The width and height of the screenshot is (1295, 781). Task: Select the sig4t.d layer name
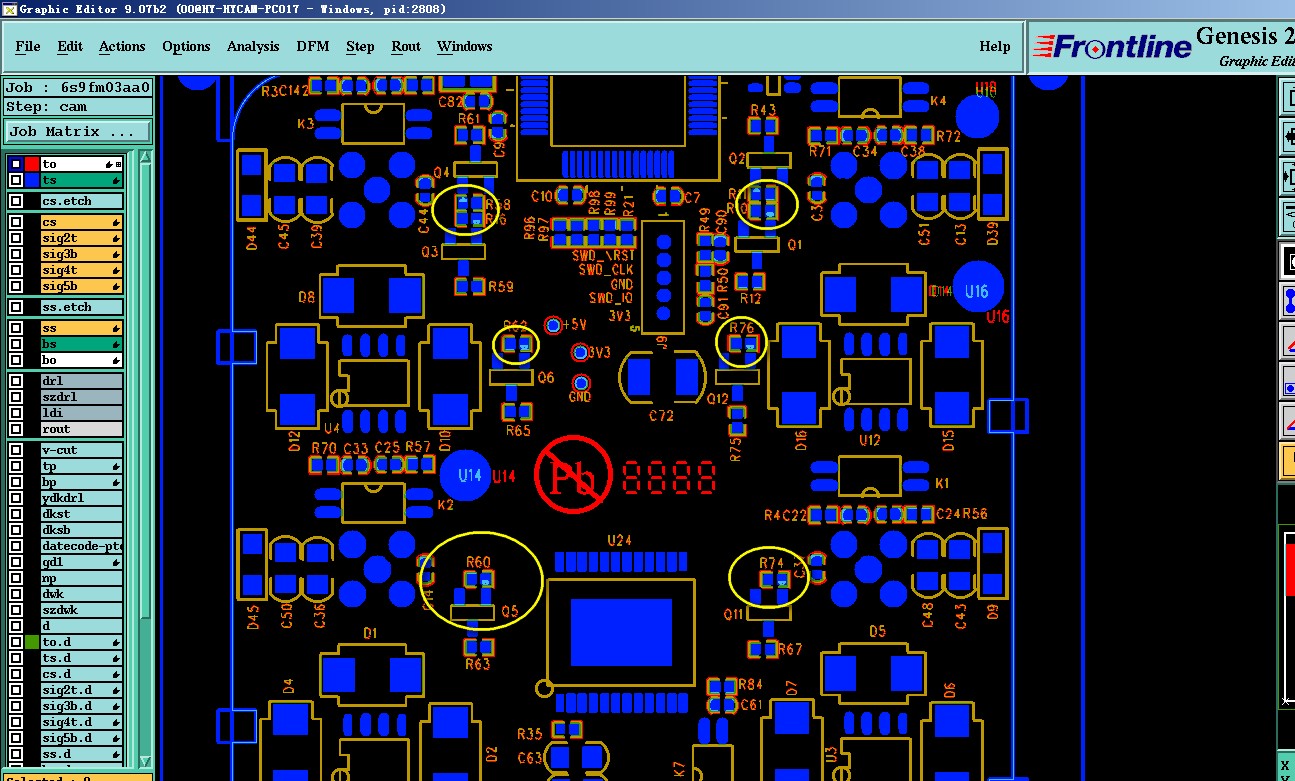pyautogui.click(x=81, y=722)
